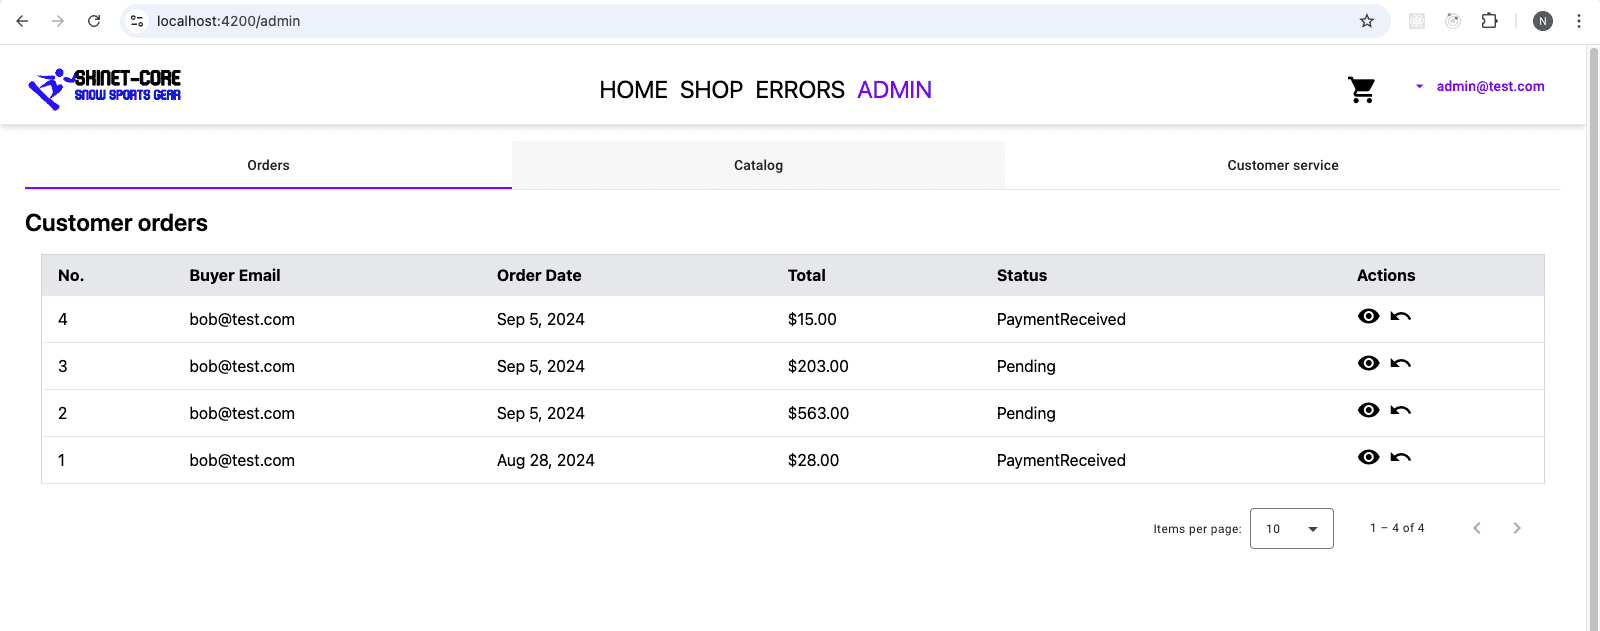
Task: View order 4 details via eye icon
Action: click(x=1368, y=316)
